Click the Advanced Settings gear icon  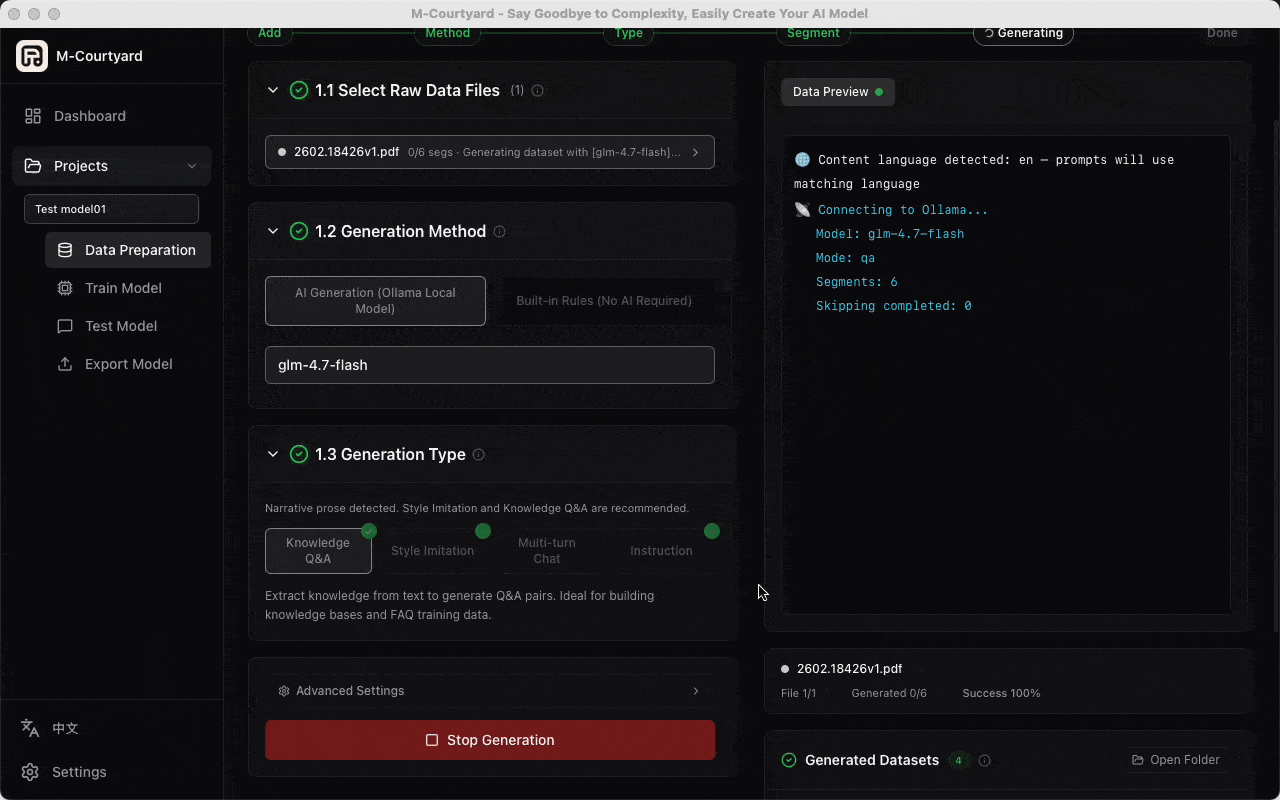284,691
